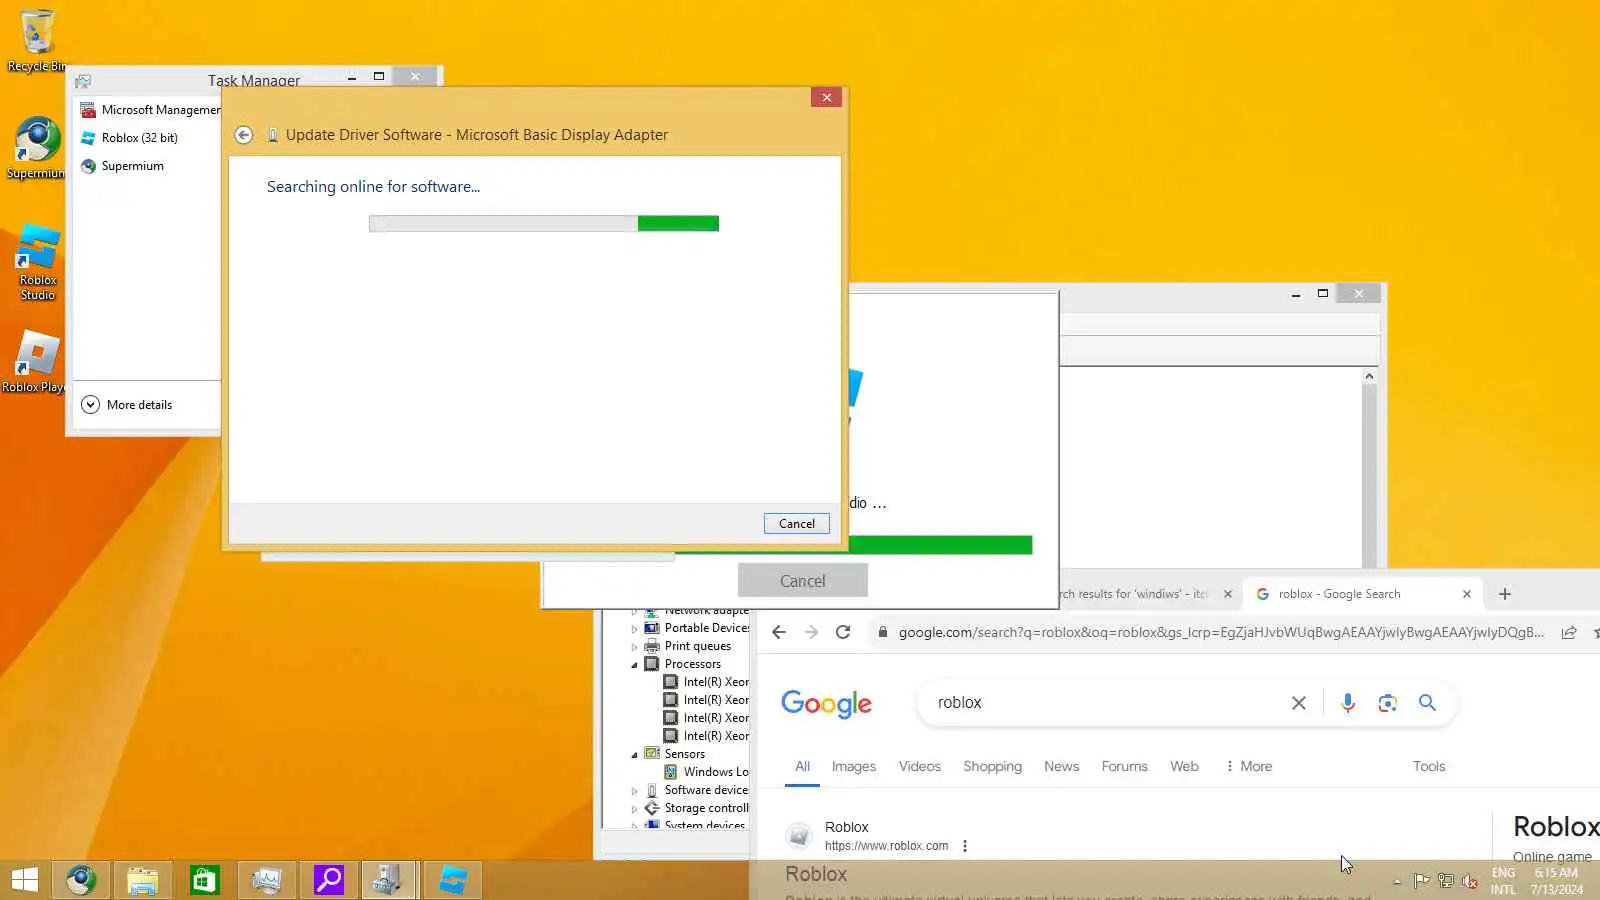Click the magnifier search icon in Google
The image size is (1600, 900).
click(1427, 703)
